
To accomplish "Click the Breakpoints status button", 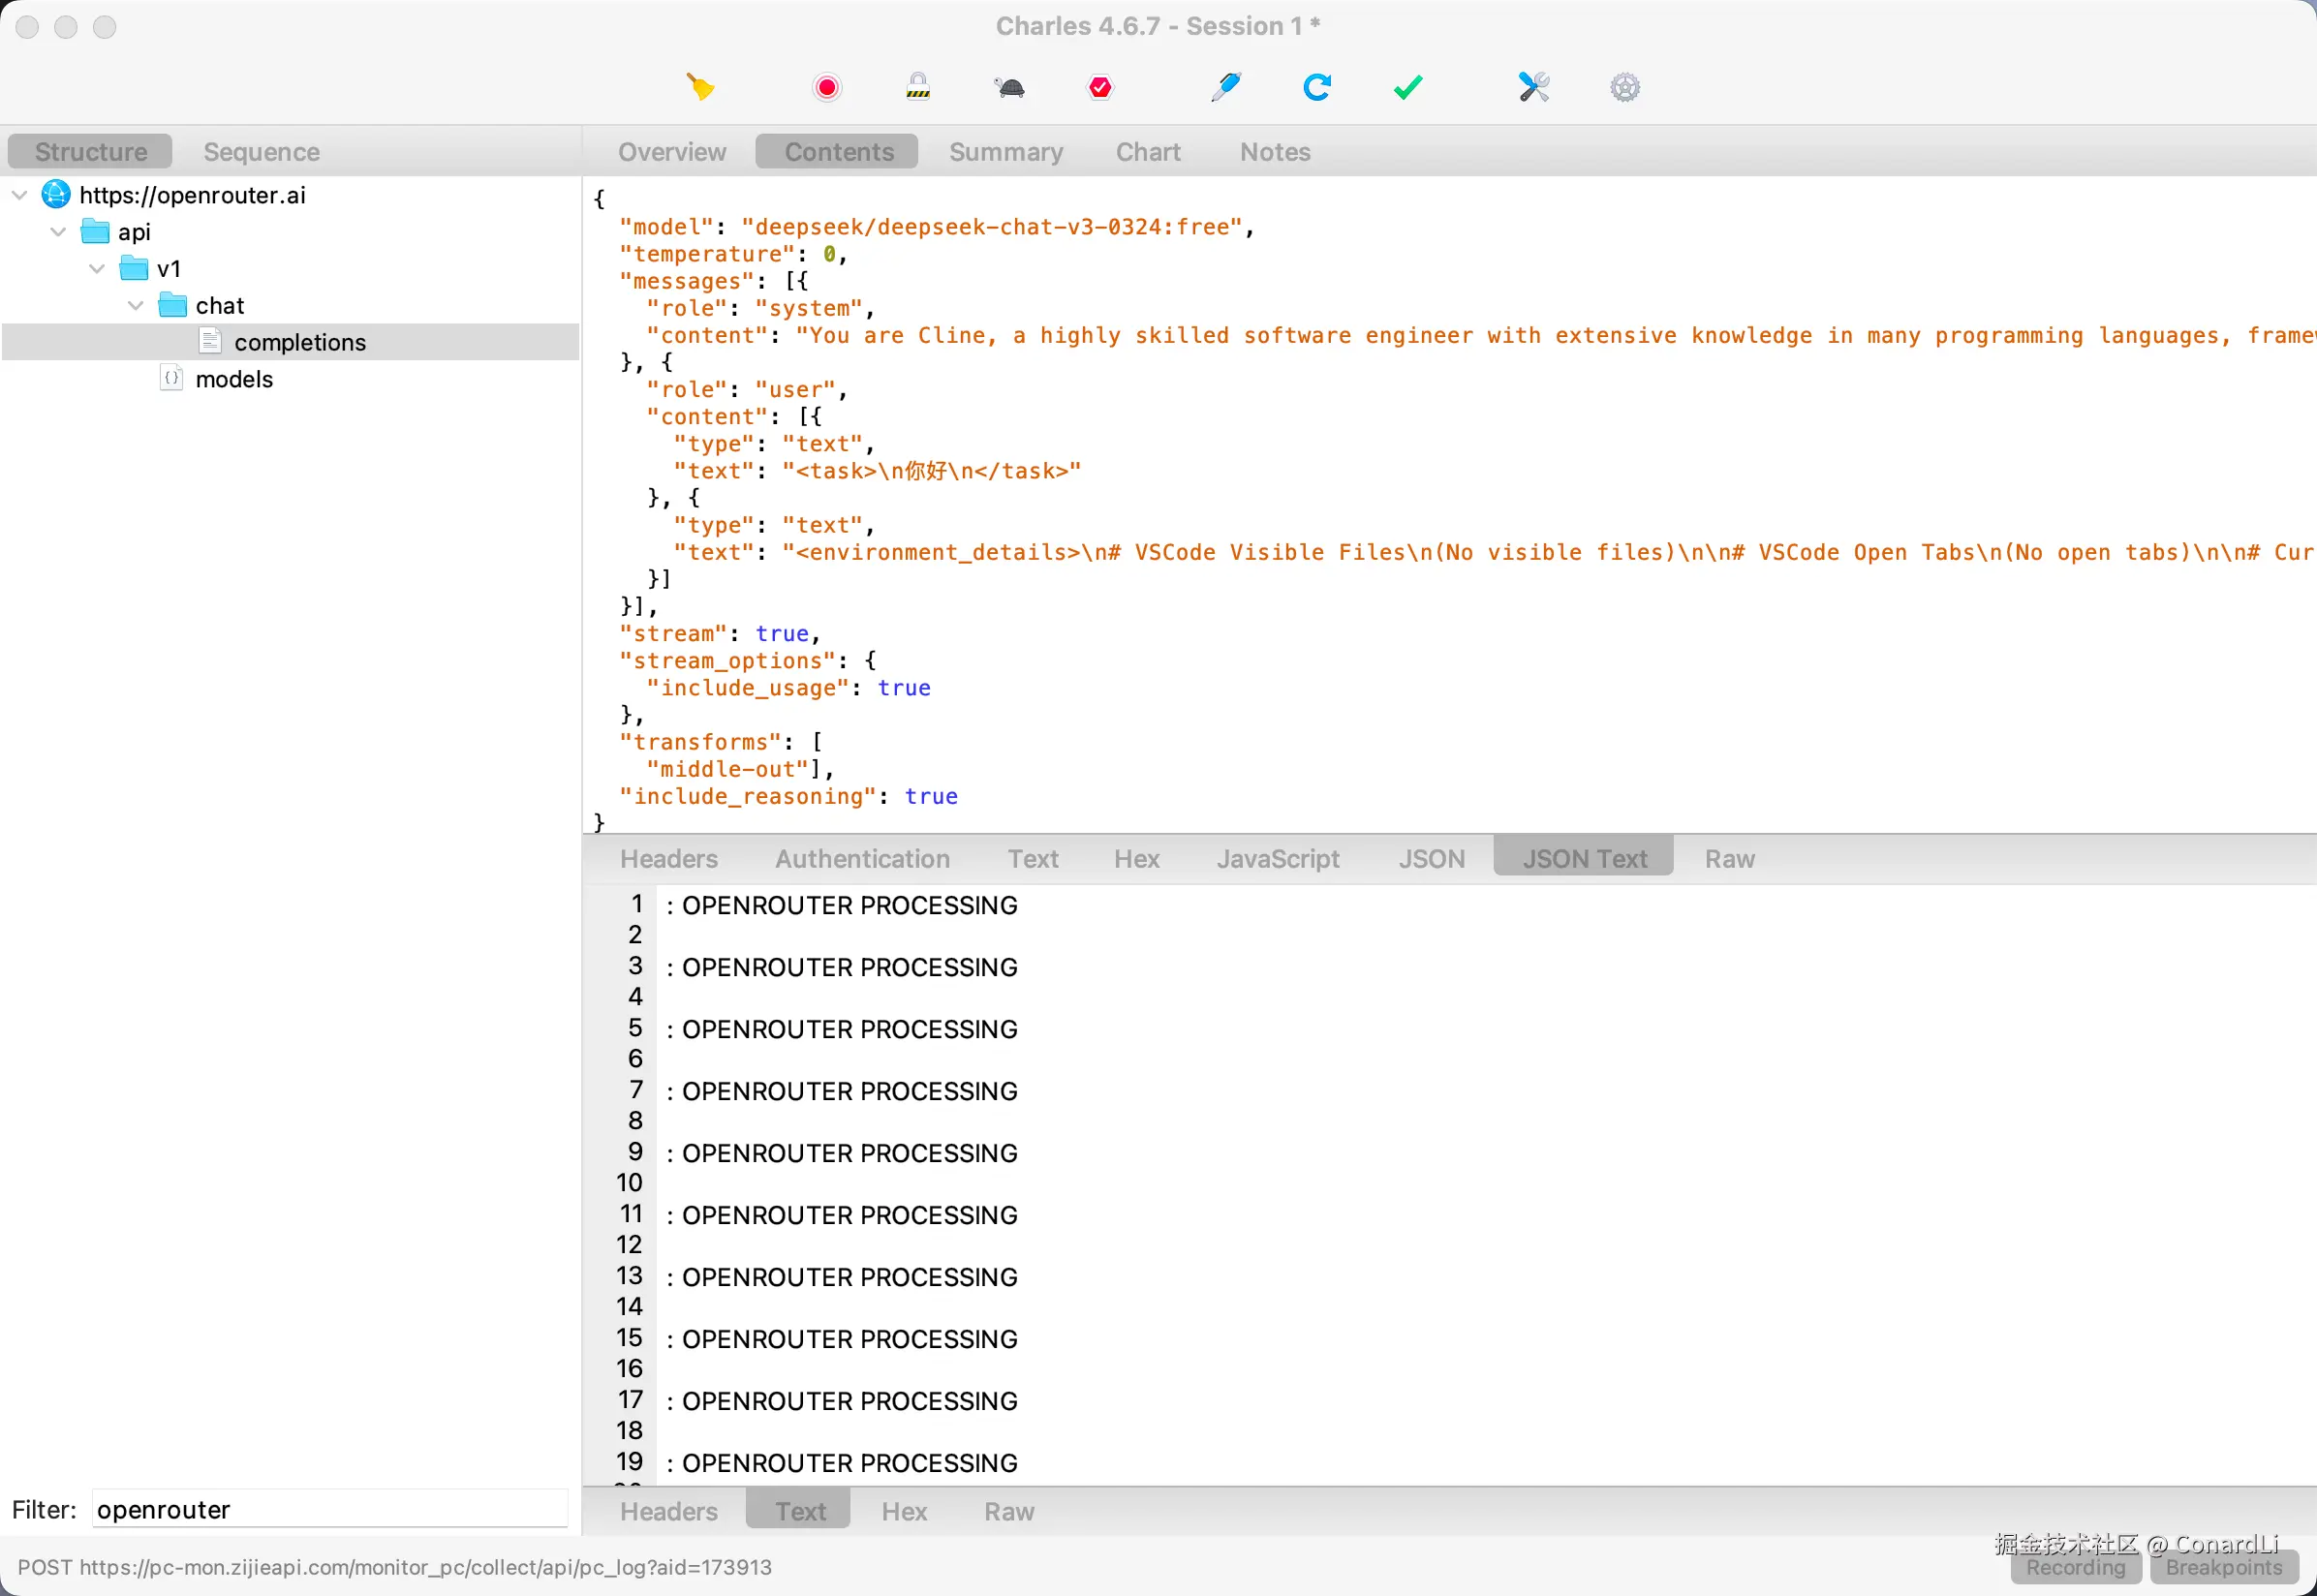I will 2224,1567.
